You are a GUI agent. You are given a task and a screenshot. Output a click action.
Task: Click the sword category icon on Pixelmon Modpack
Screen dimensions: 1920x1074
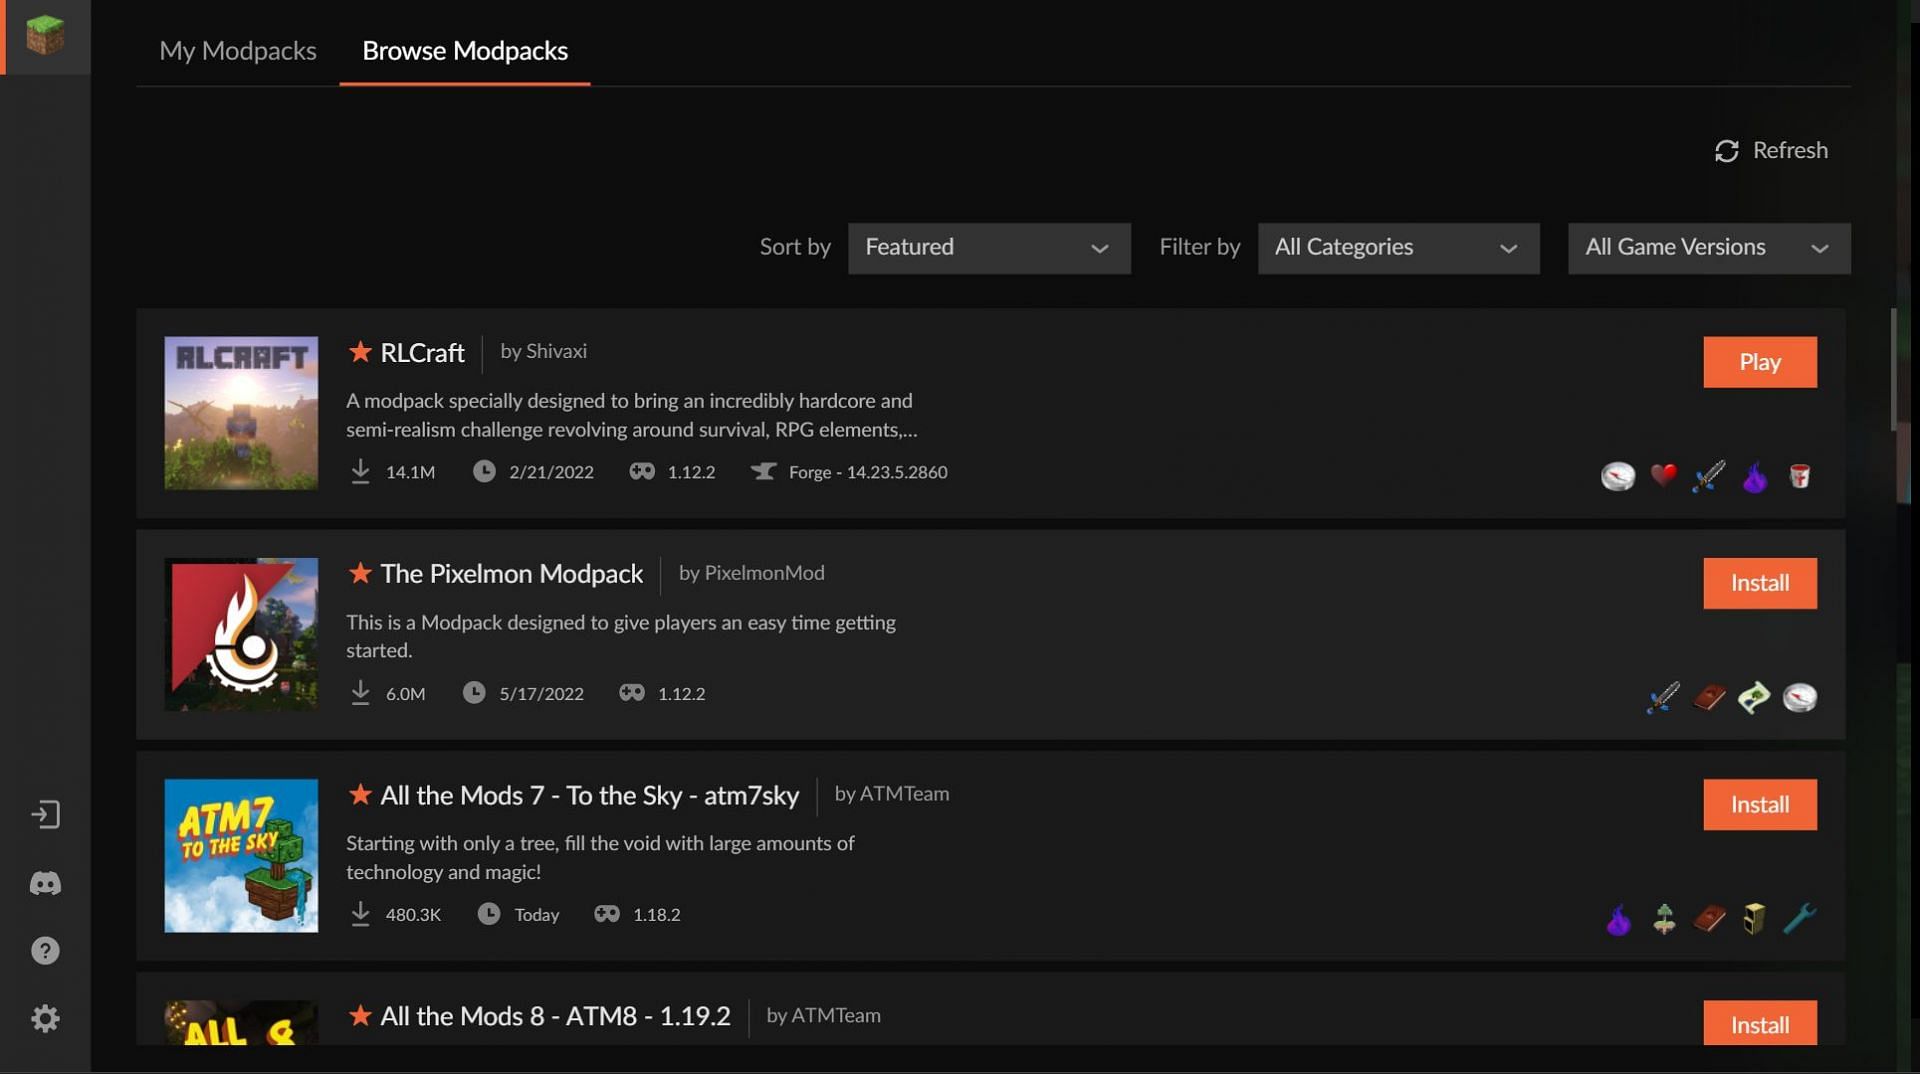coord(1663,697)
